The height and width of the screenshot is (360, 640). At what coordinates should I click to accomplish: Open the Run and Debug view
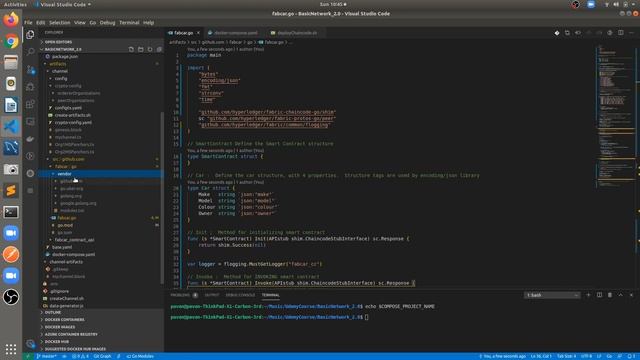point(30,87)
